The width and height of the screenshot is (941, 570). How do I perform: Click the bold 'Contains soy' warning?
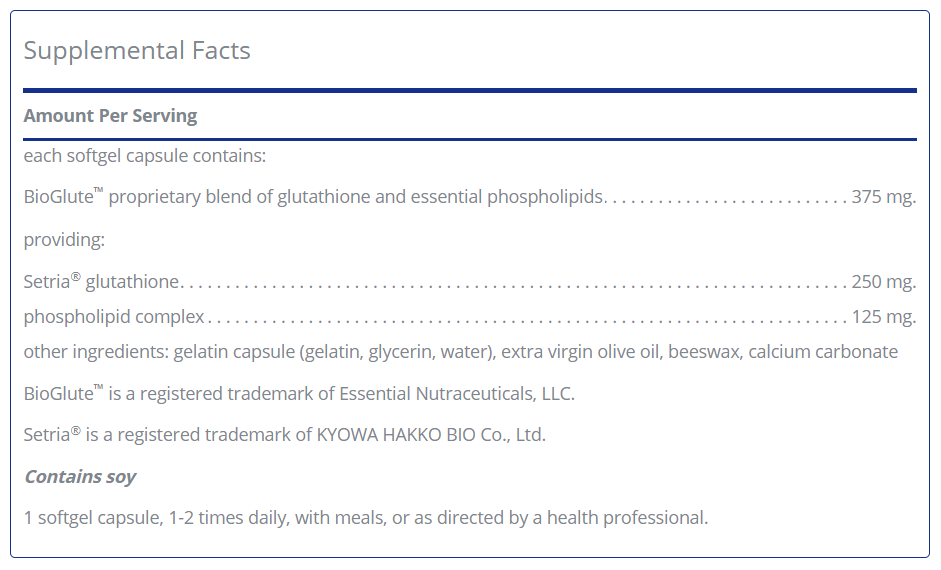pos(80,477)
